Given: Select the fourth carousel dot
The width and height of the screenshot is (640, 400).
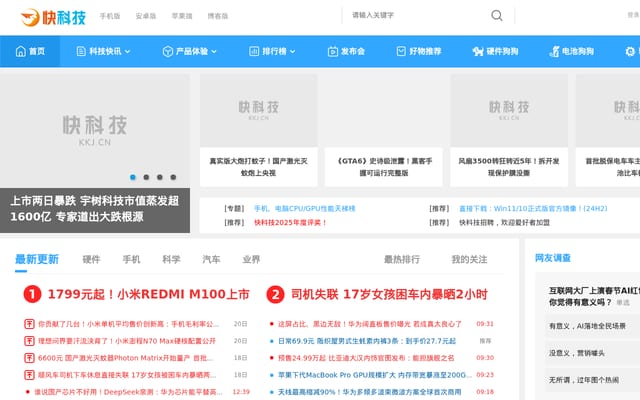Looking at the screenshot, I should tap(173, 177).
